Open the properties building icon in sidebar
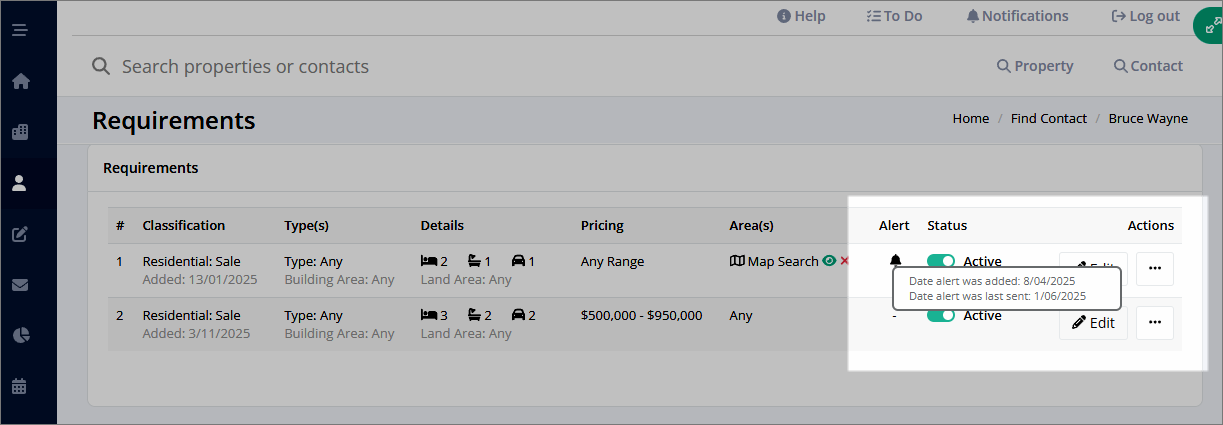 [19, 132]
